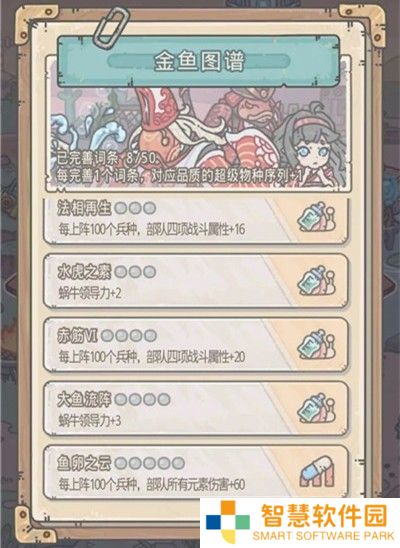400x548 pixels.
Task: Select the third star dot of 水虎之寨
Action: [x=150, y=272]
